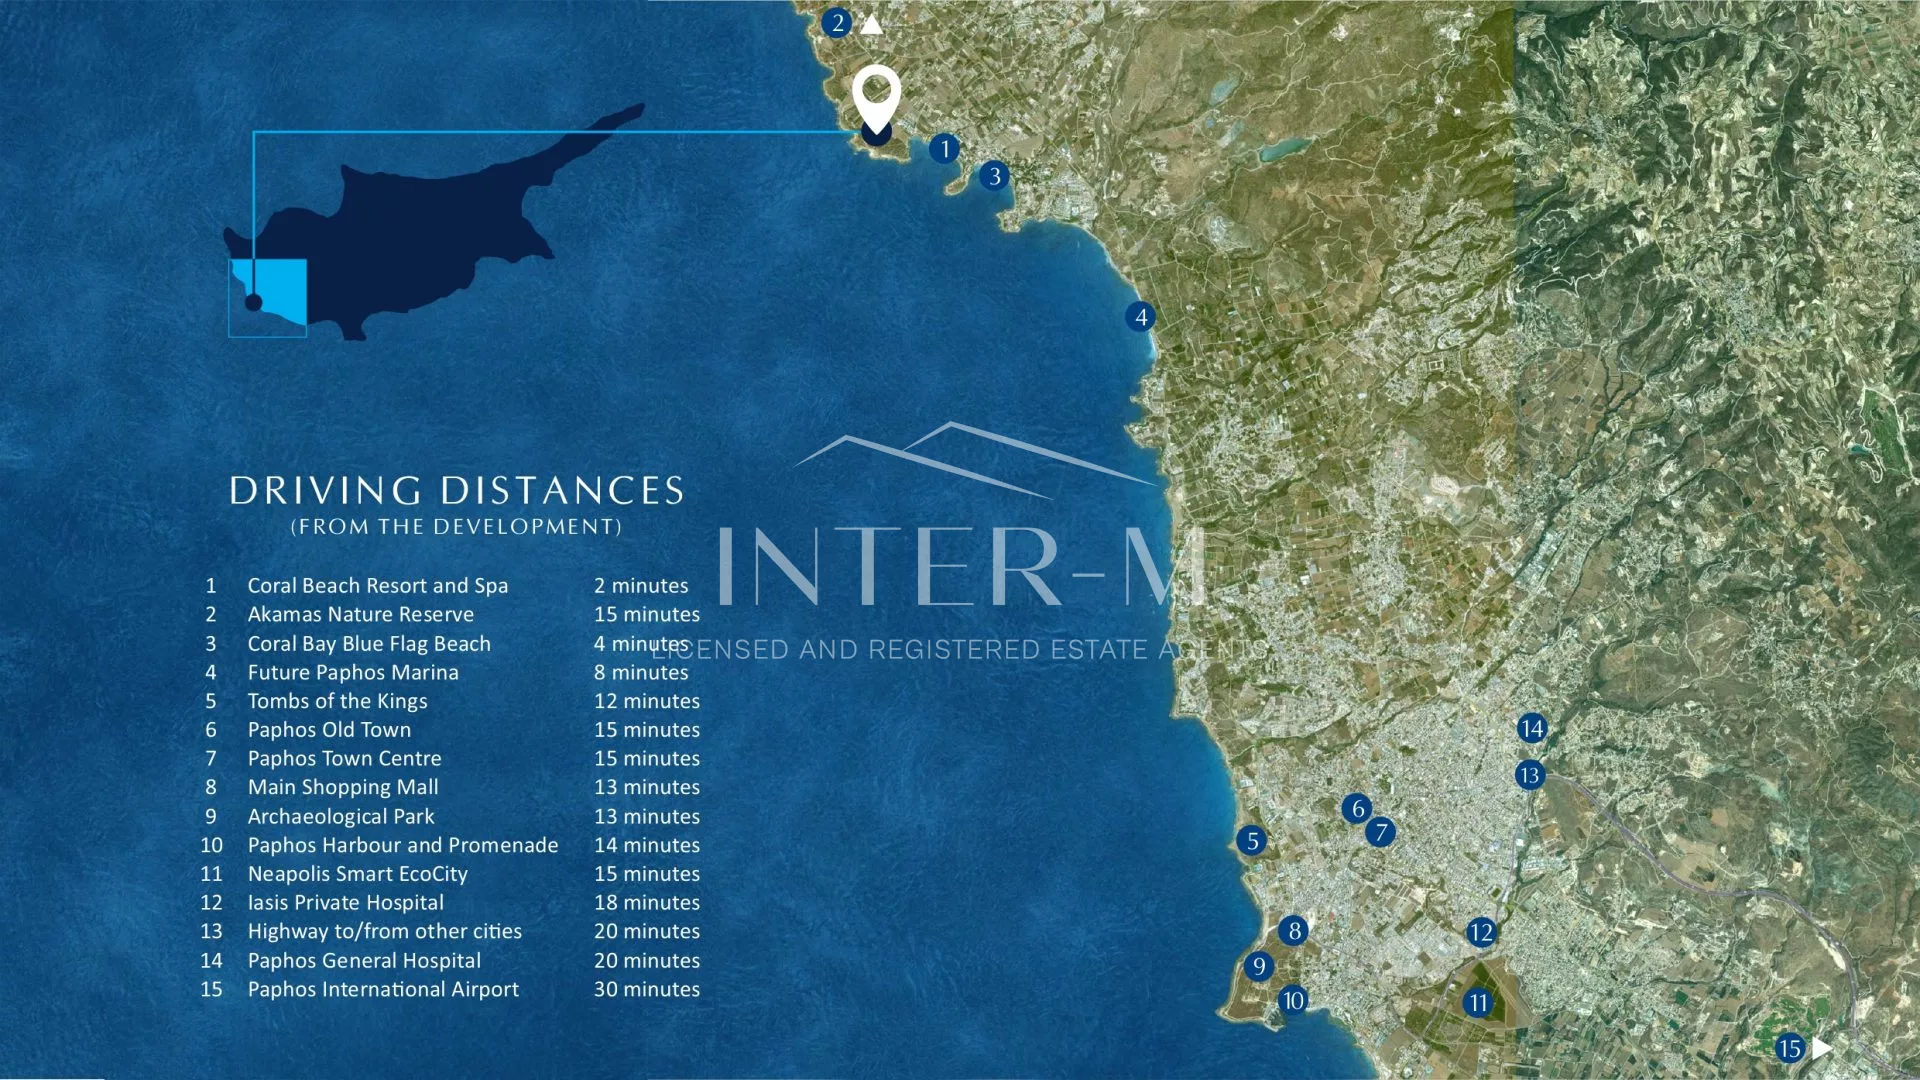Select map marker number 9

point(1259,966)
